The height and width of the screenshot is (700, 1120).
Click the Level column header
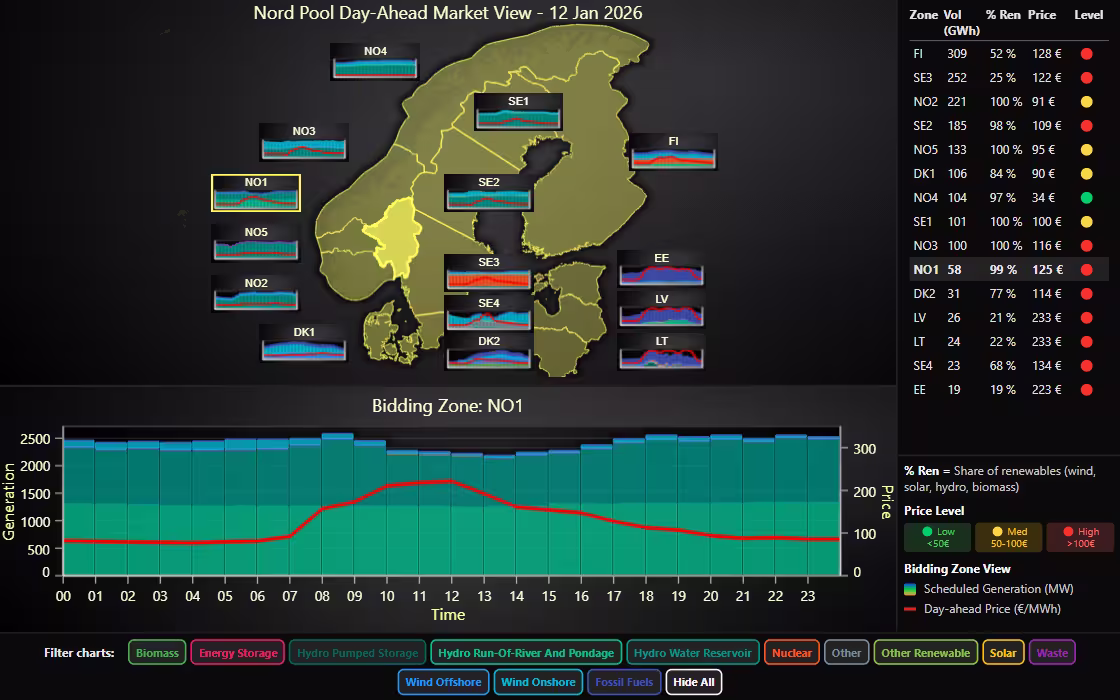(1089, 15)
